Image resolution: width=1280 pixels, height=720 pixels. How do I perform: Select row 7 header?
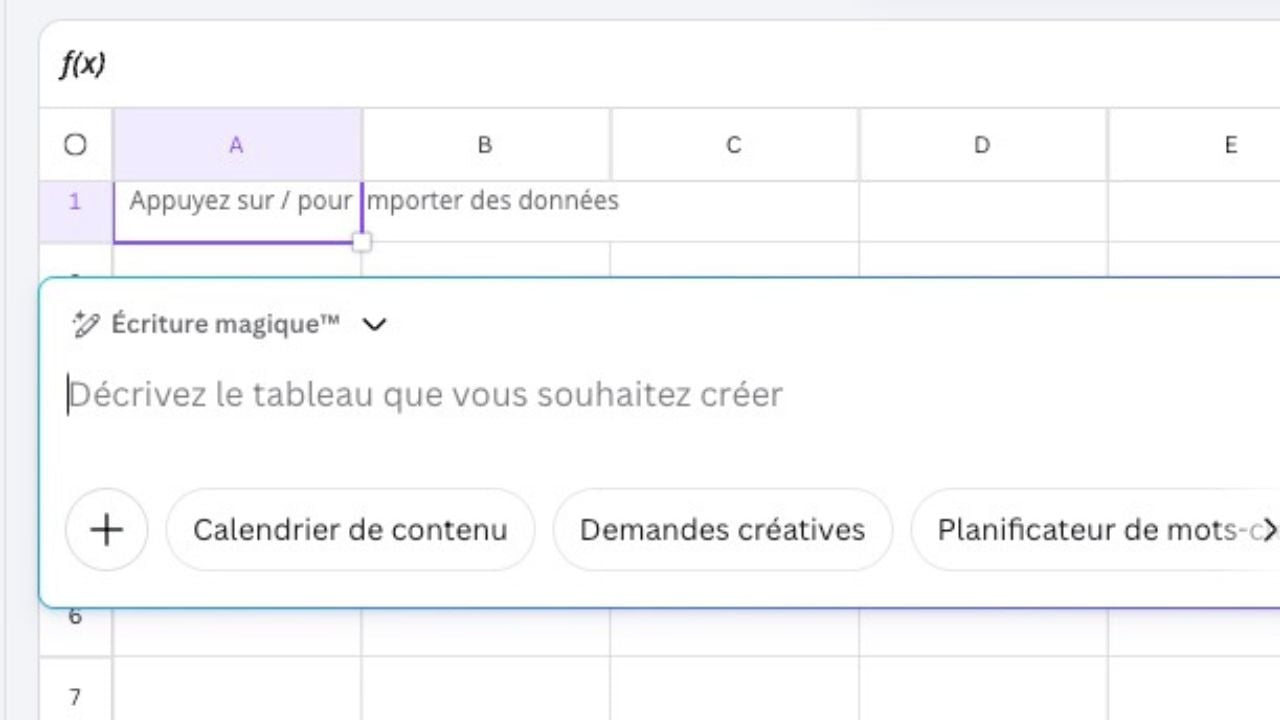pyautogui.click(x=75, y=697)
